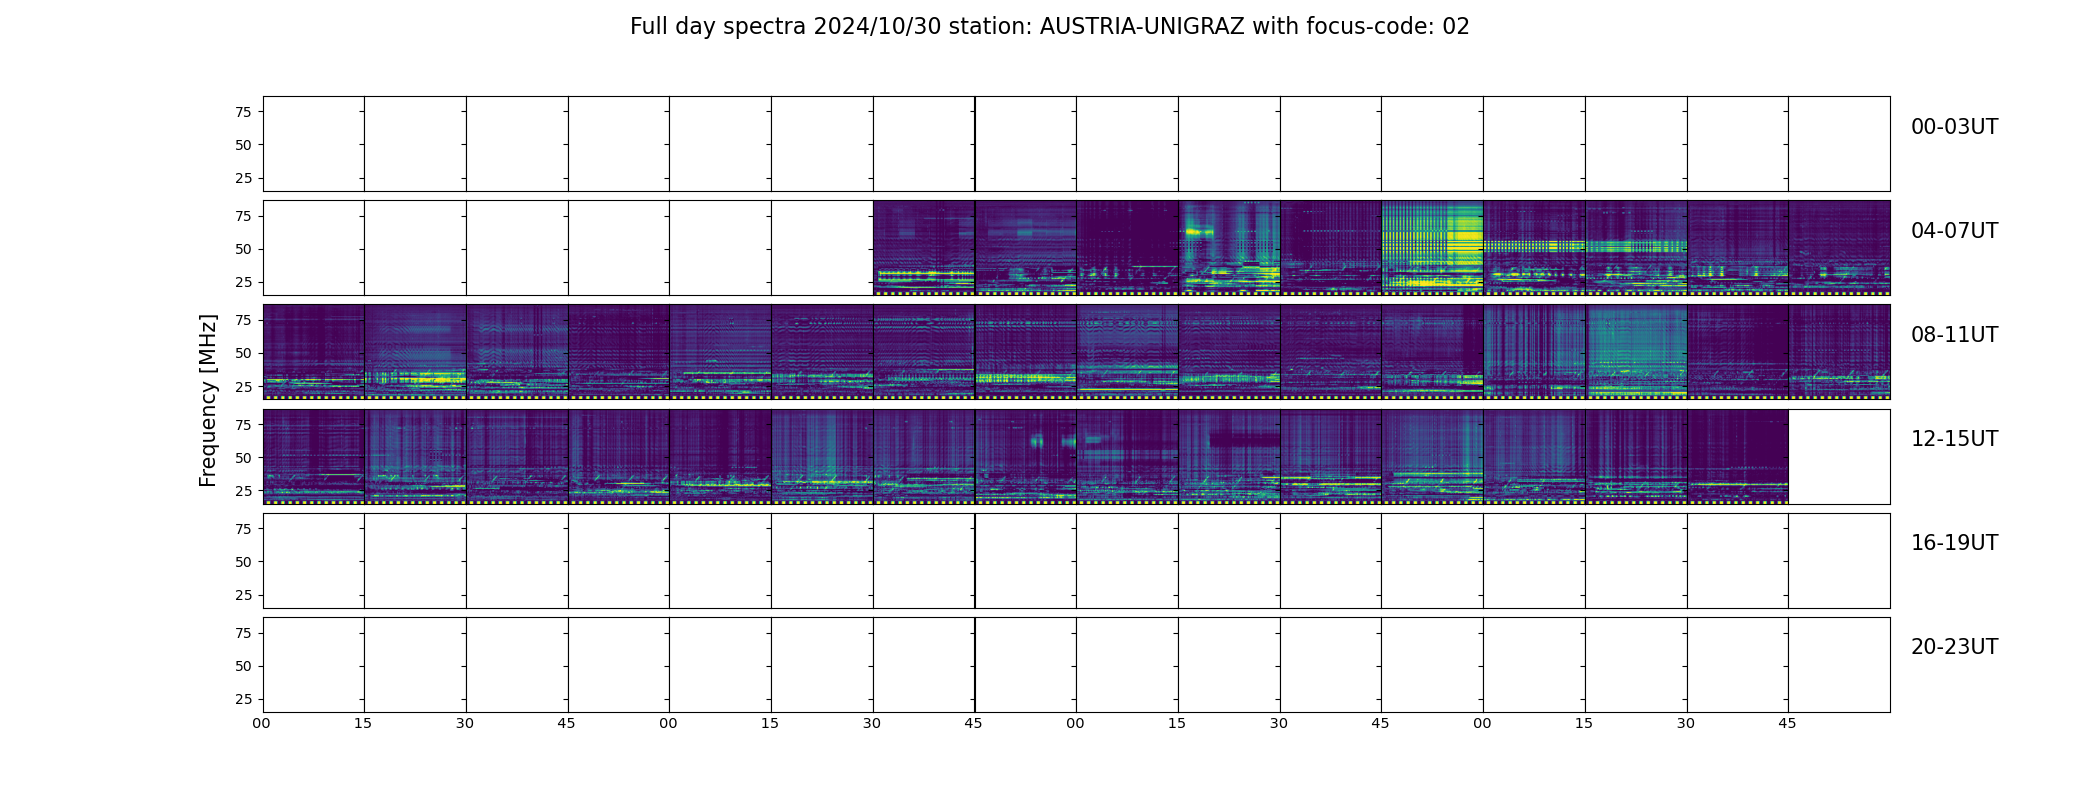Select the '20-23UT' row label
This screenshot has height=800, width=2100.
(1954, 647)
